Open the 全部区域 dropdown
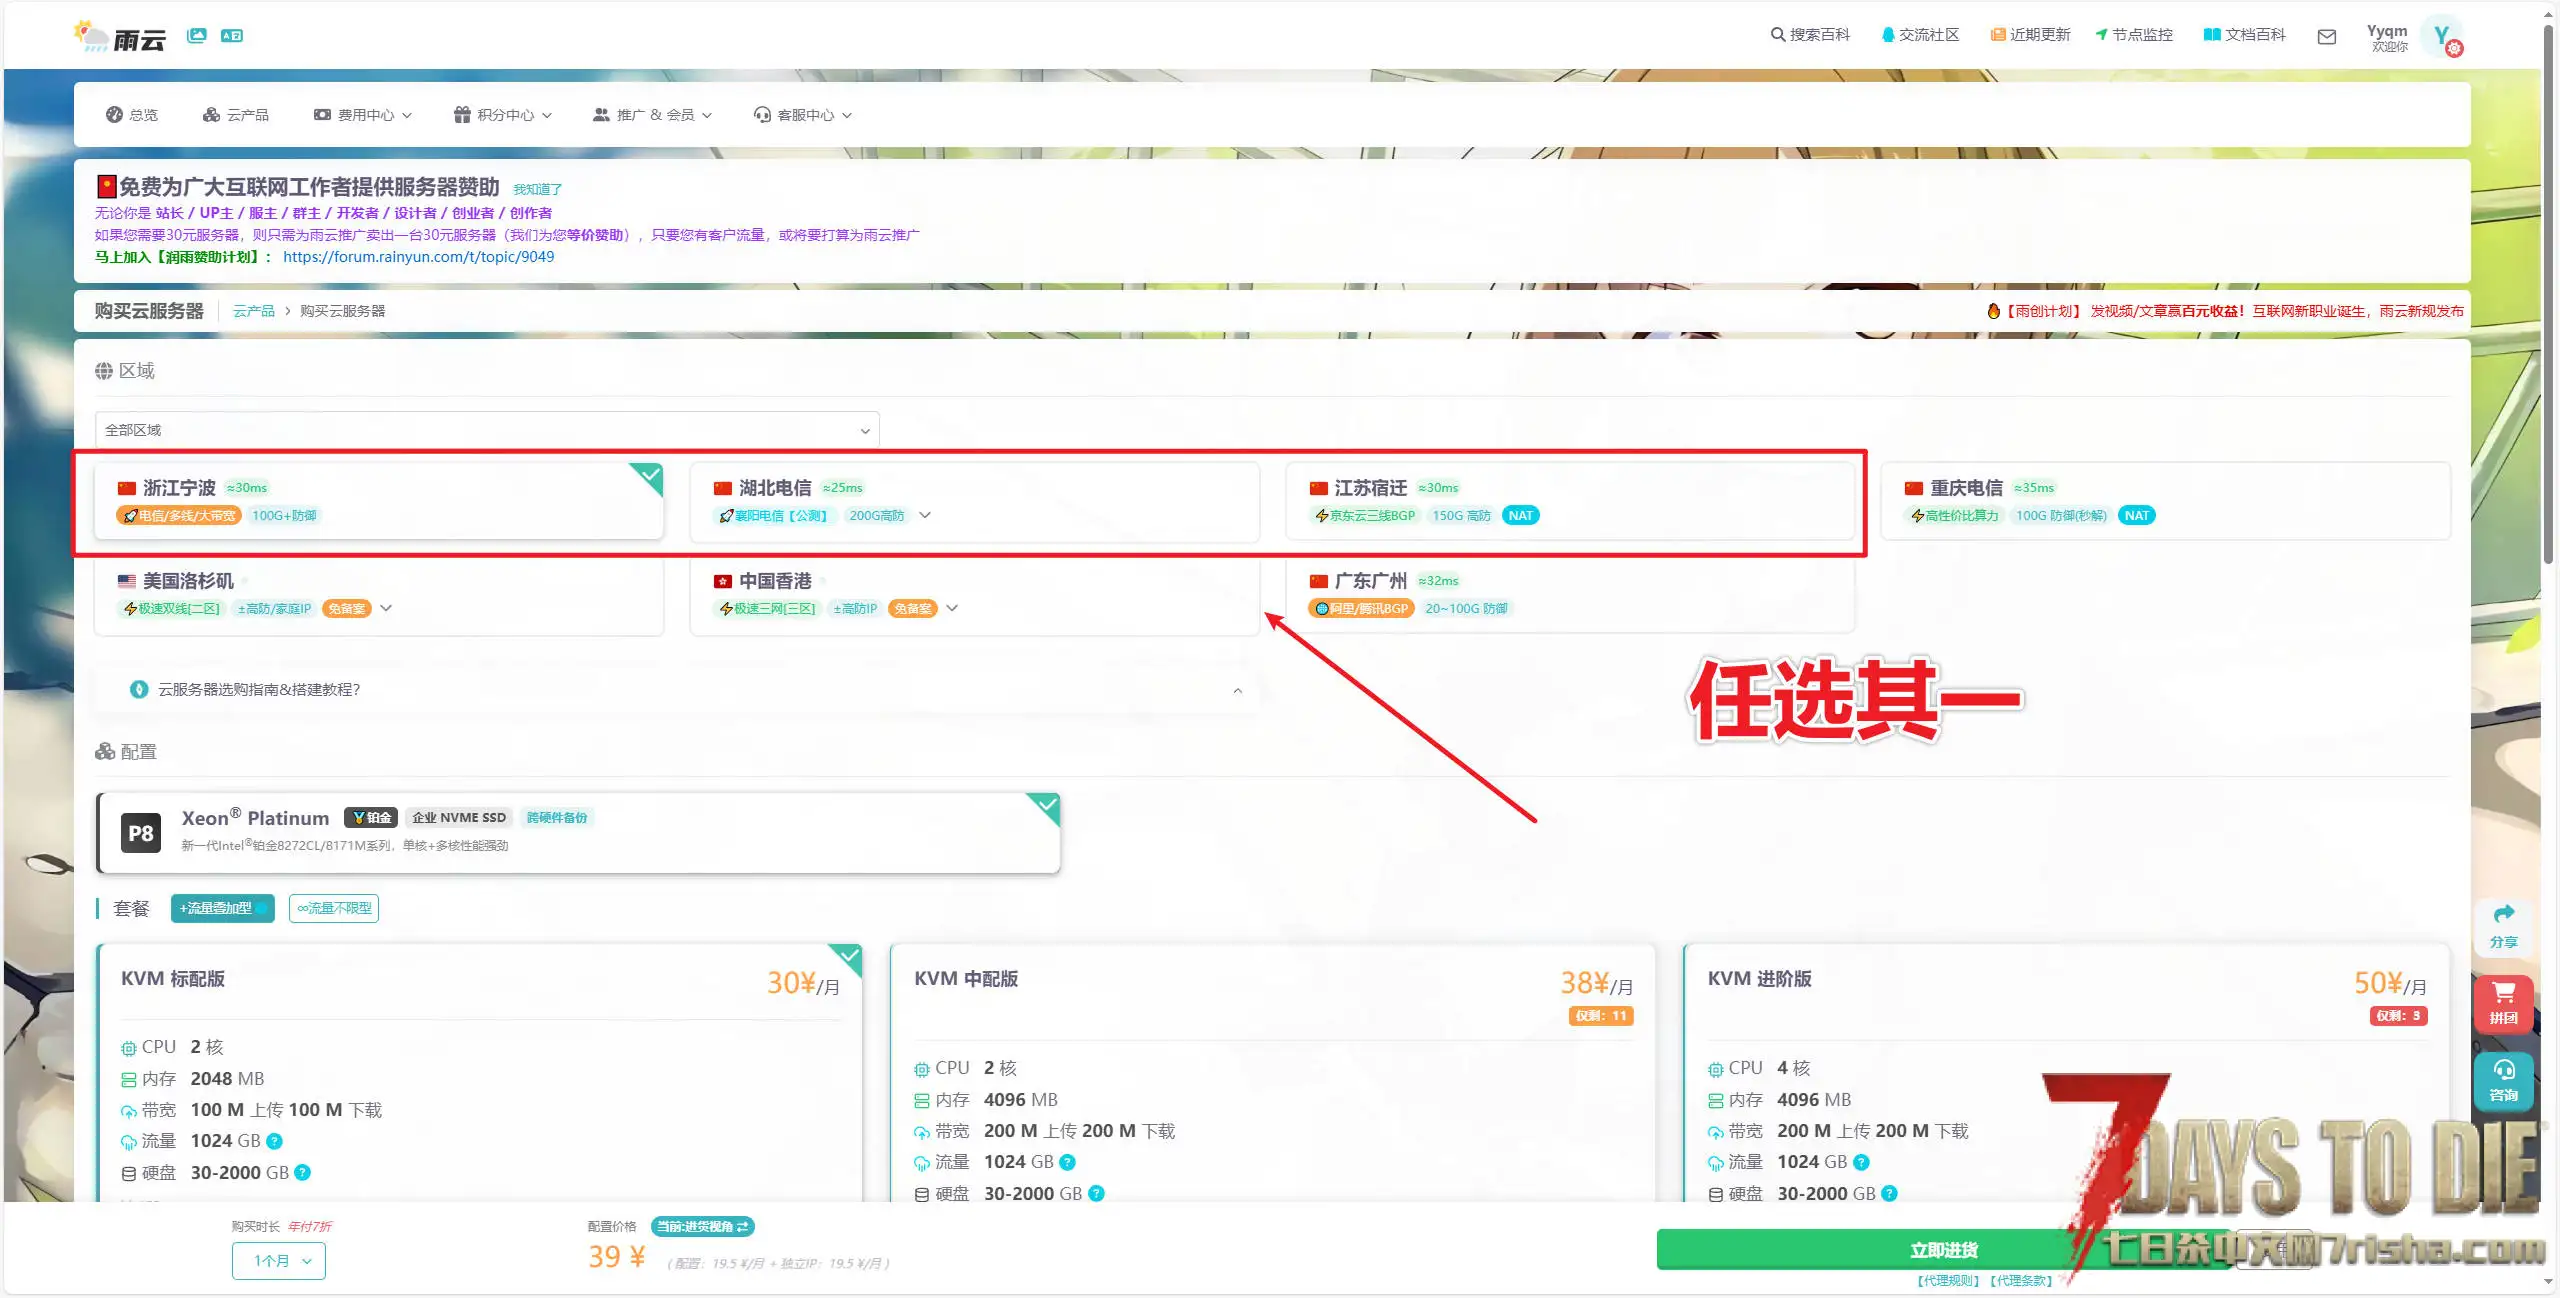Image resolution: width=2560 pixels, height=1298 pixels. [487, 430]
